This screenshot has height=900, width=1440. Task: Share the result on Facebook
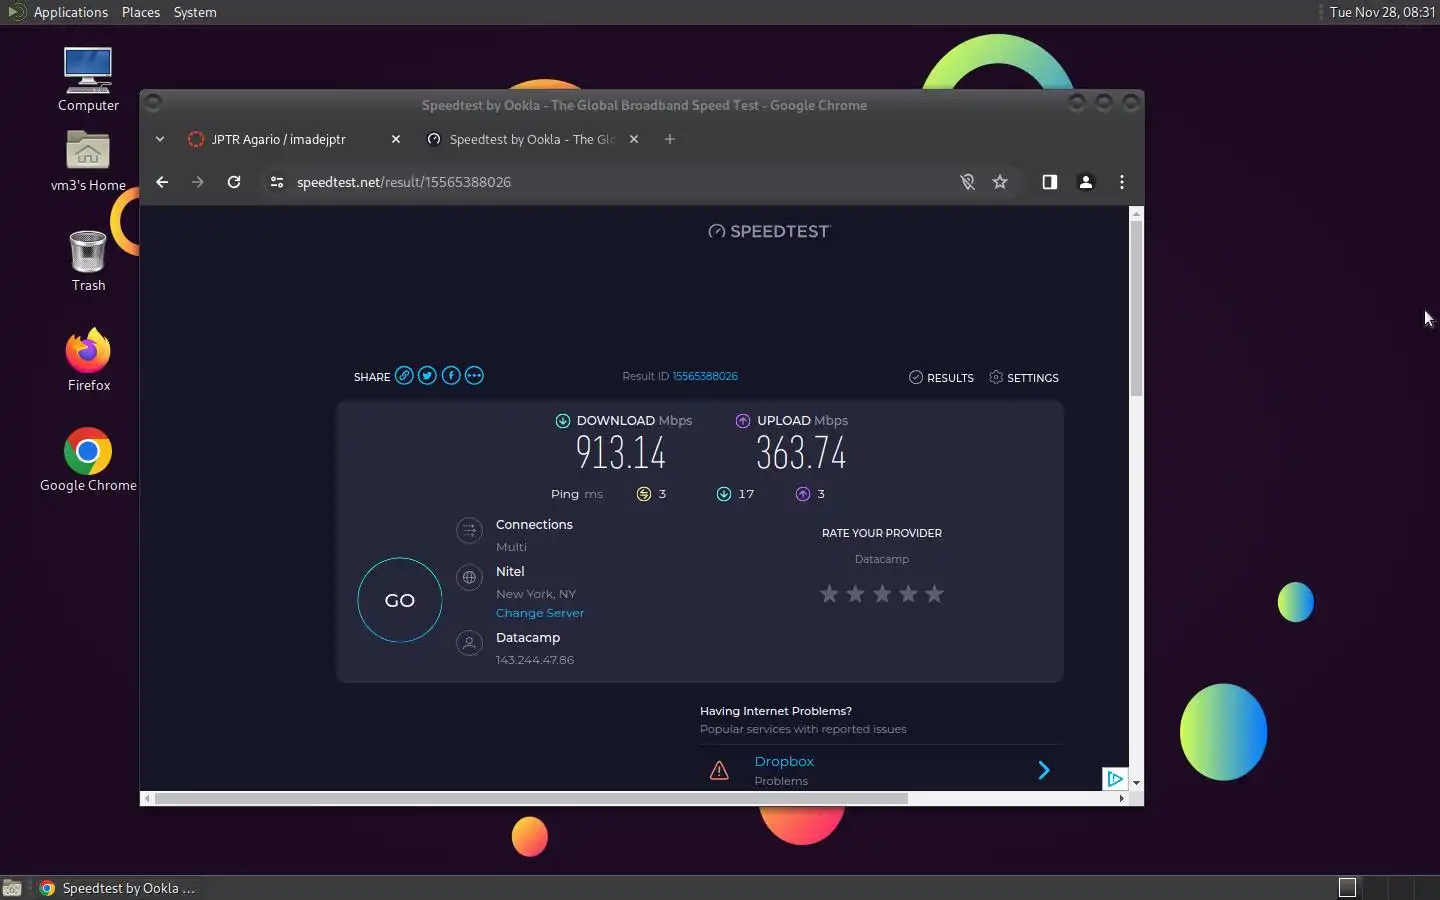[x=451, y=376]
